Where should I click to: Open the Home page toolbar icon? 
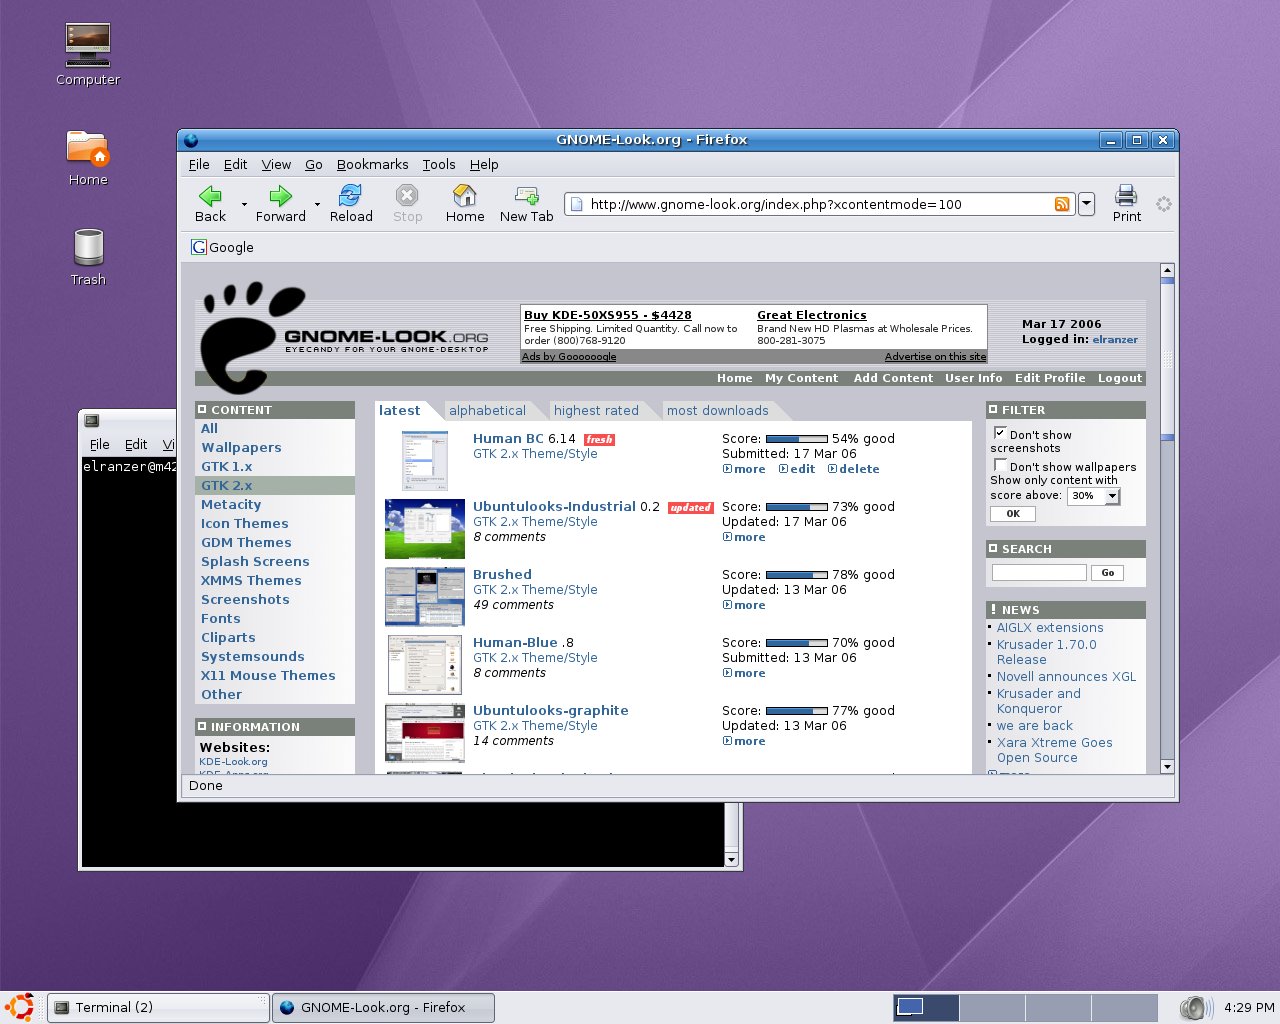point(465,195)
